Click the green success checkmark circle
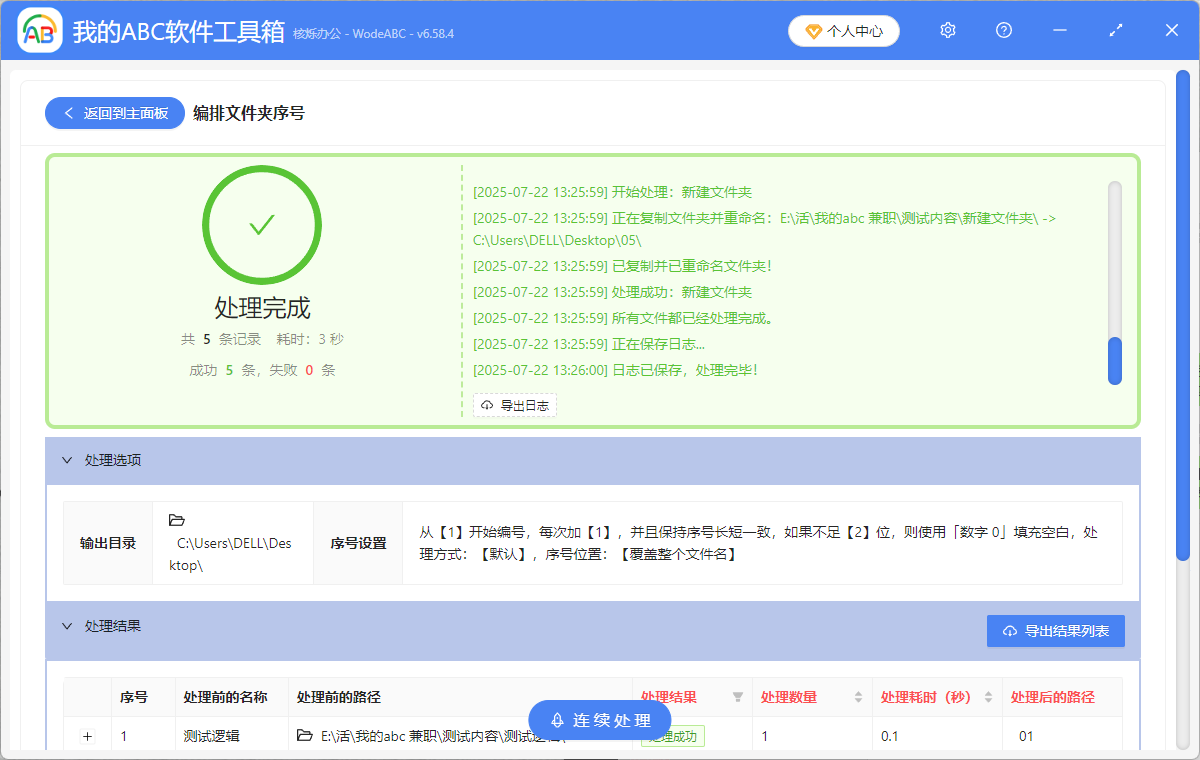The width and height of the screenshot is (1200, 760). 262,225
